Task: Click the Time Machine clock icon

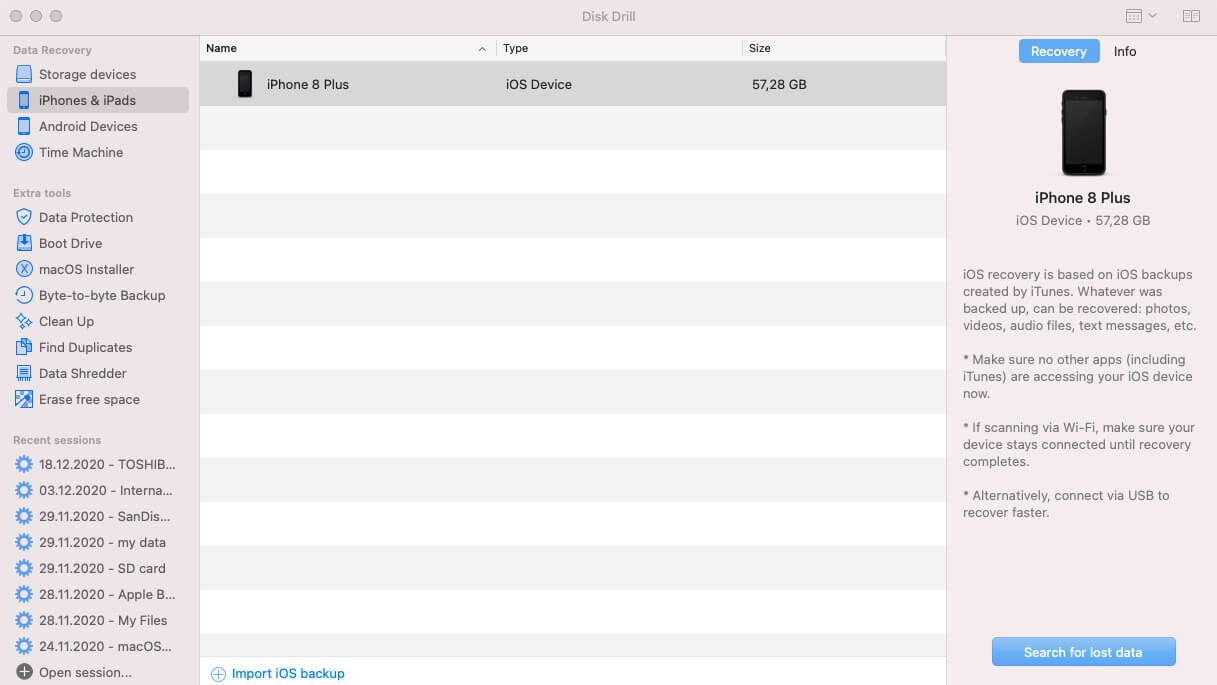Action: 24,152
